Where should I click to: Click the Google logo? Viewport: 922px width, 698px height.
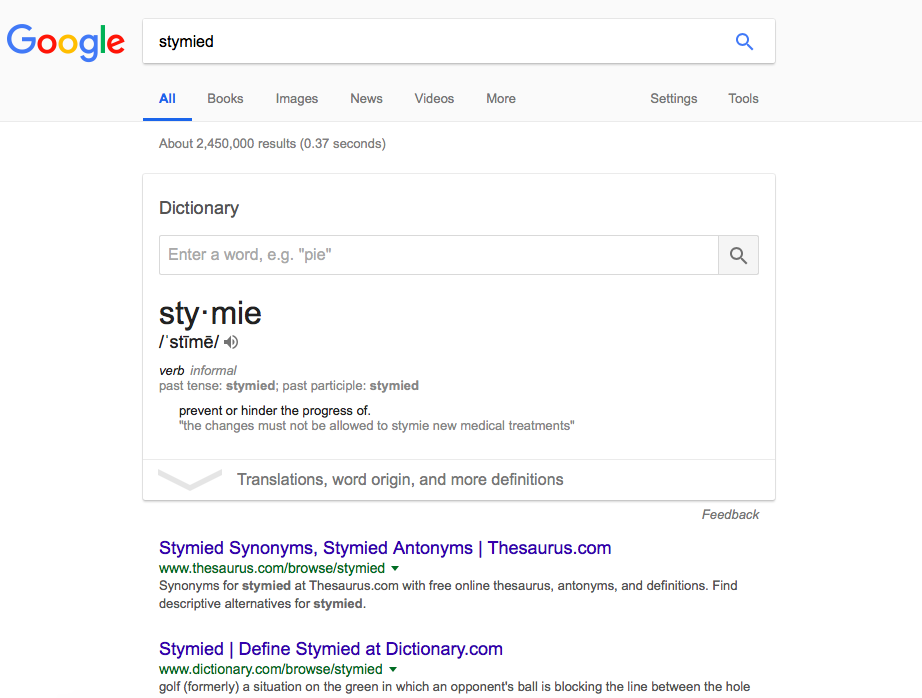tap(66, 42)
